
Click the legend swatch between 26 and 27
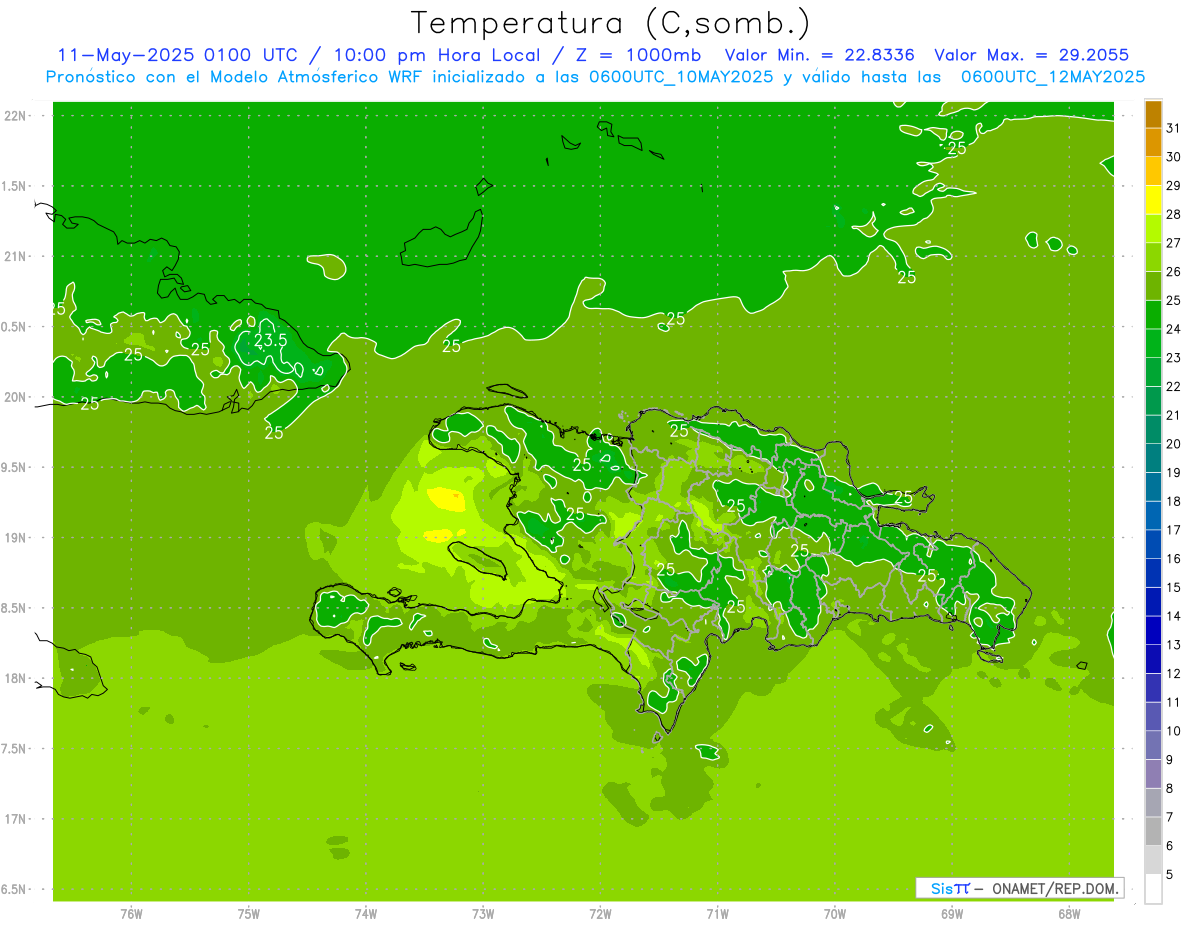1153,257
